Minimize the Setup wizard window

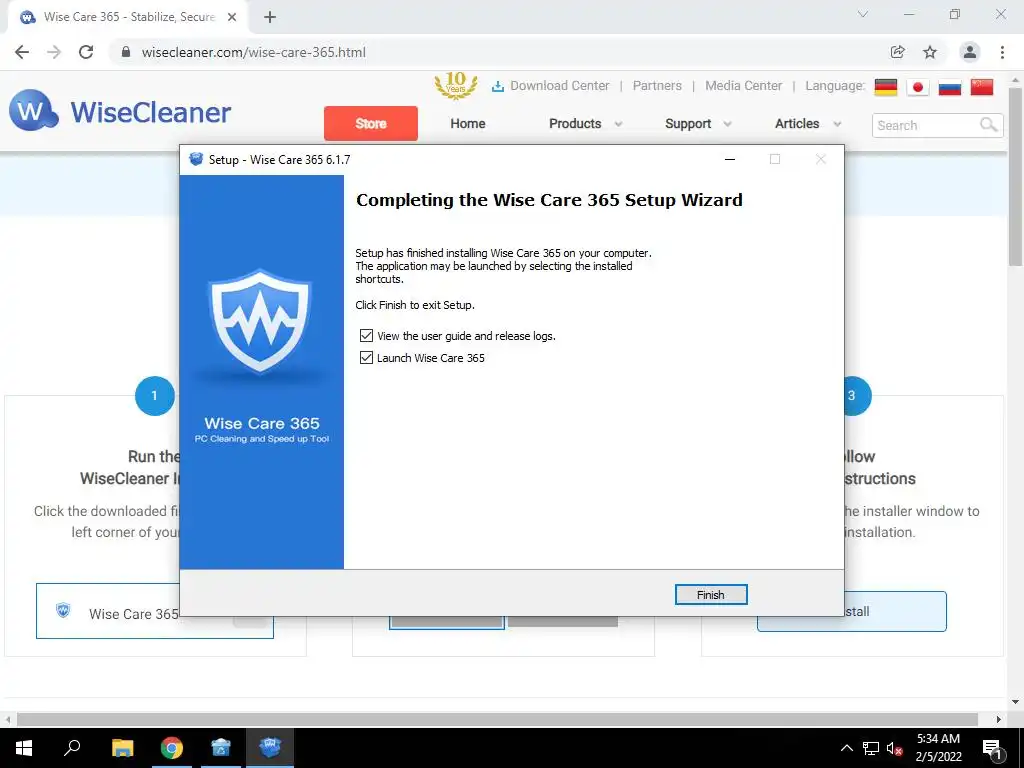point(730,159)
